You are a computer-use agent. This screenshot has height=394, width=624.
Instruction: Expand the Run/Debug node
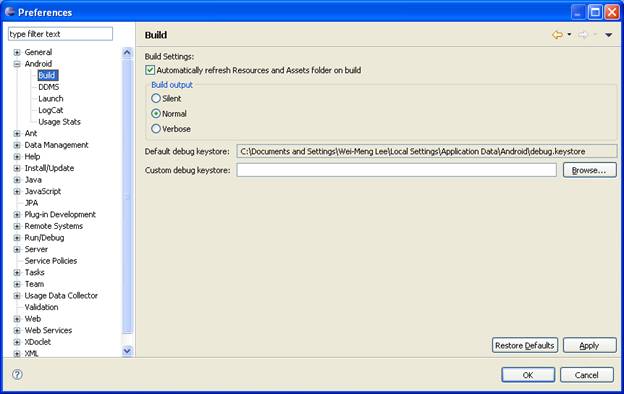tap(17, 238)
